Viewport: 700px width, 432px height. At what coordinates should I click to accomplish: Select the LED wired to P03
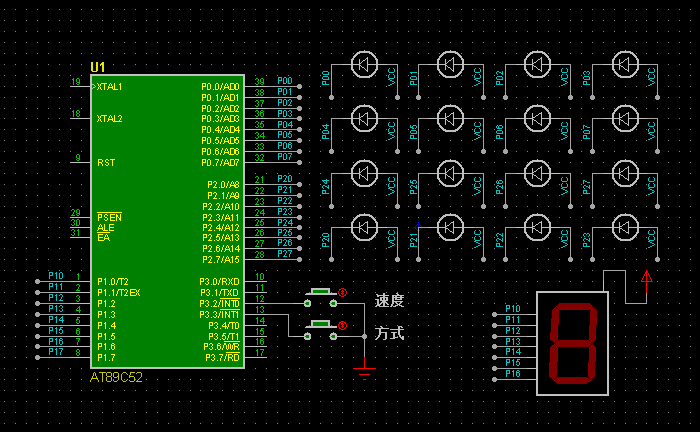624,65
